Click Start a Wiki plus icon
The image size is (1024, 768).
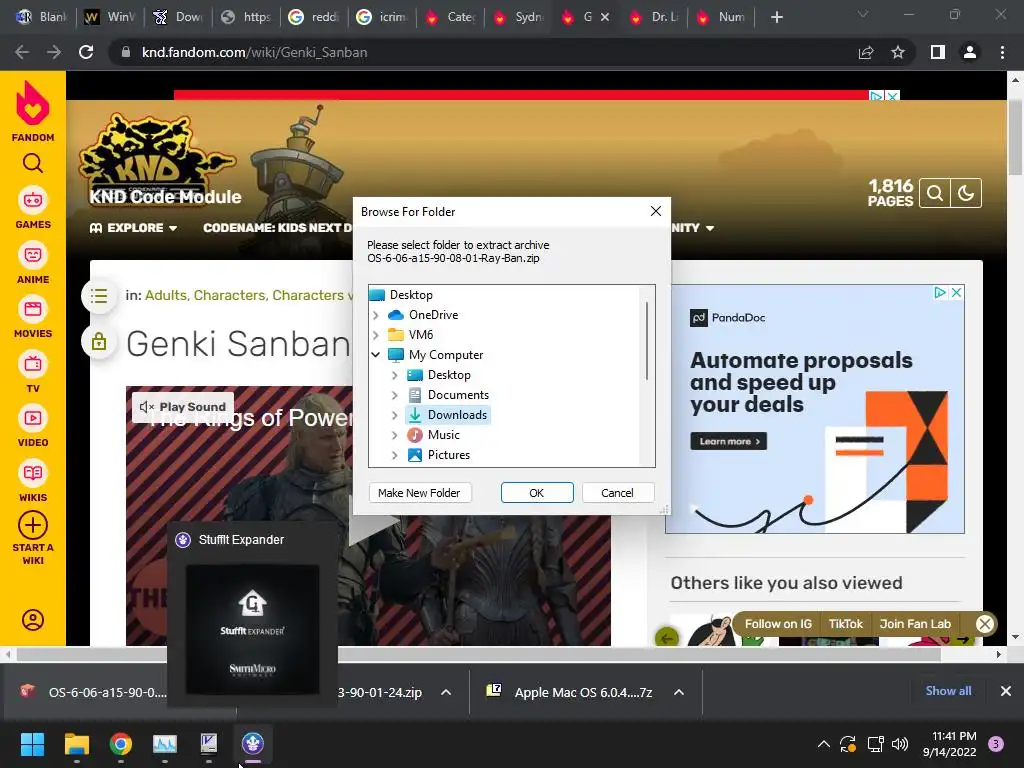(33, 525)
